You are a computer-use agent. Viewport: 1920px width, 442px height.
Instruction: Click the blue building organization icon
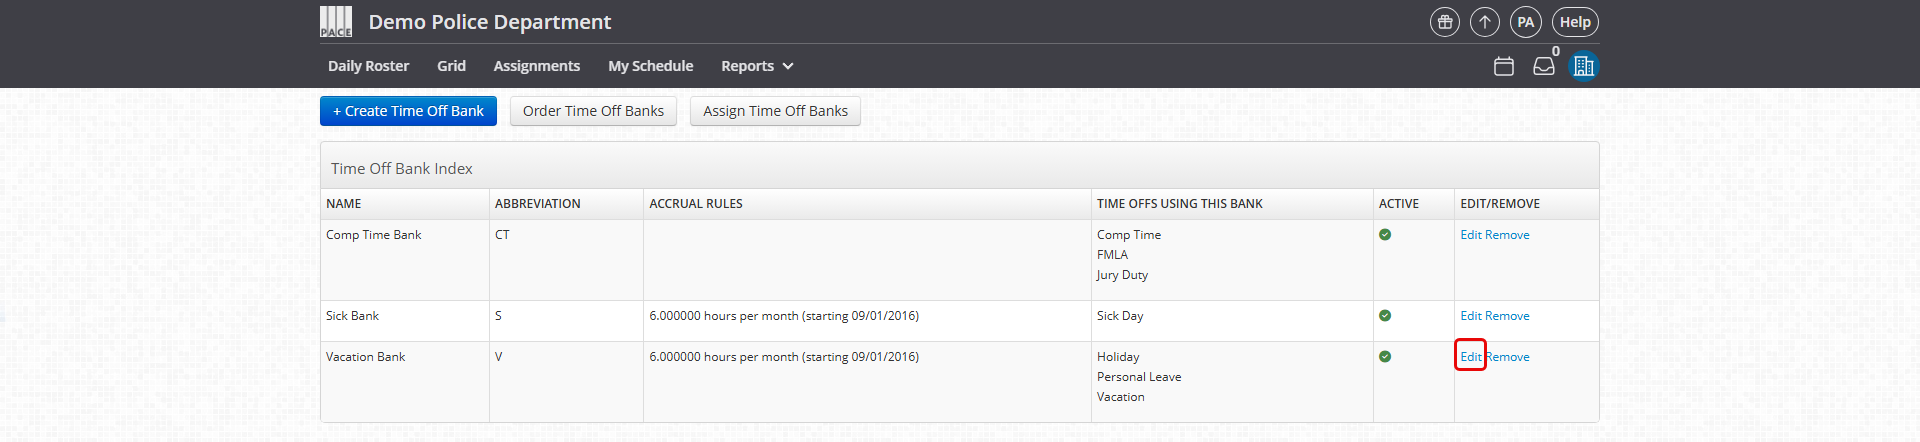[1583, 66]
